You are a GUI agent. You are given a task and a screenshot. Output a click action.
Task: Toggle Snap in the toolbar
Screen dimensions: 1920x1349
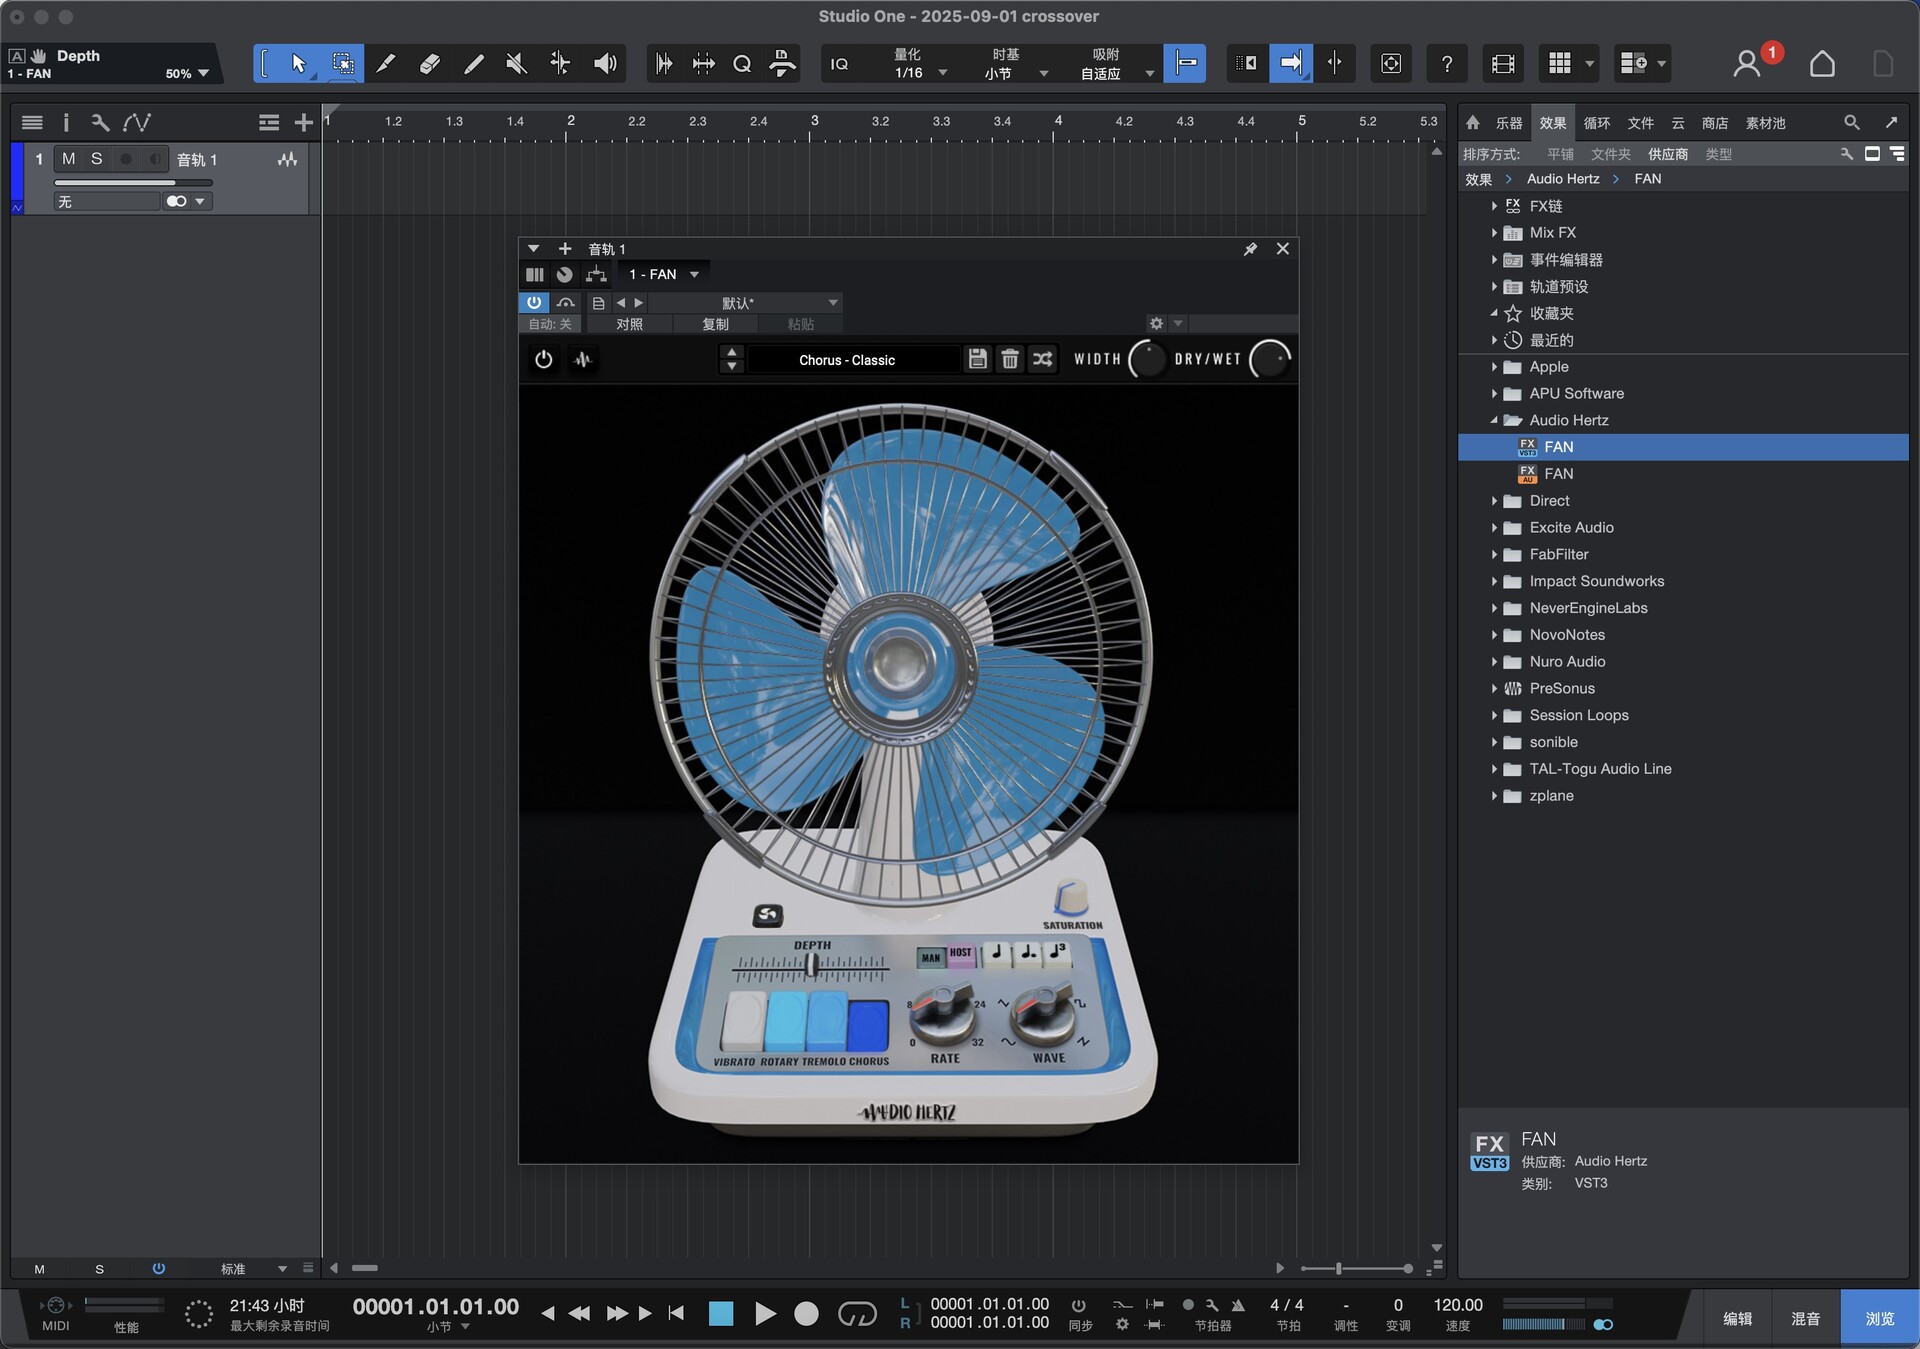click(1185, 63)
